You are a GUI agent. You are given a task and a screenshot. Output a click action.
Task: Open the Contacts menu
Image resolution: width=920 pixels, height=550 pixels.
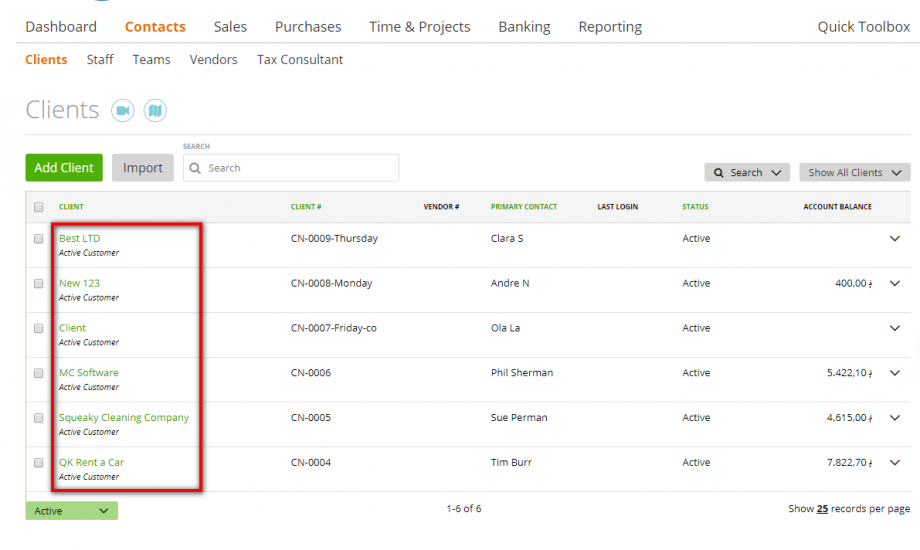click(x=155, y=27)
